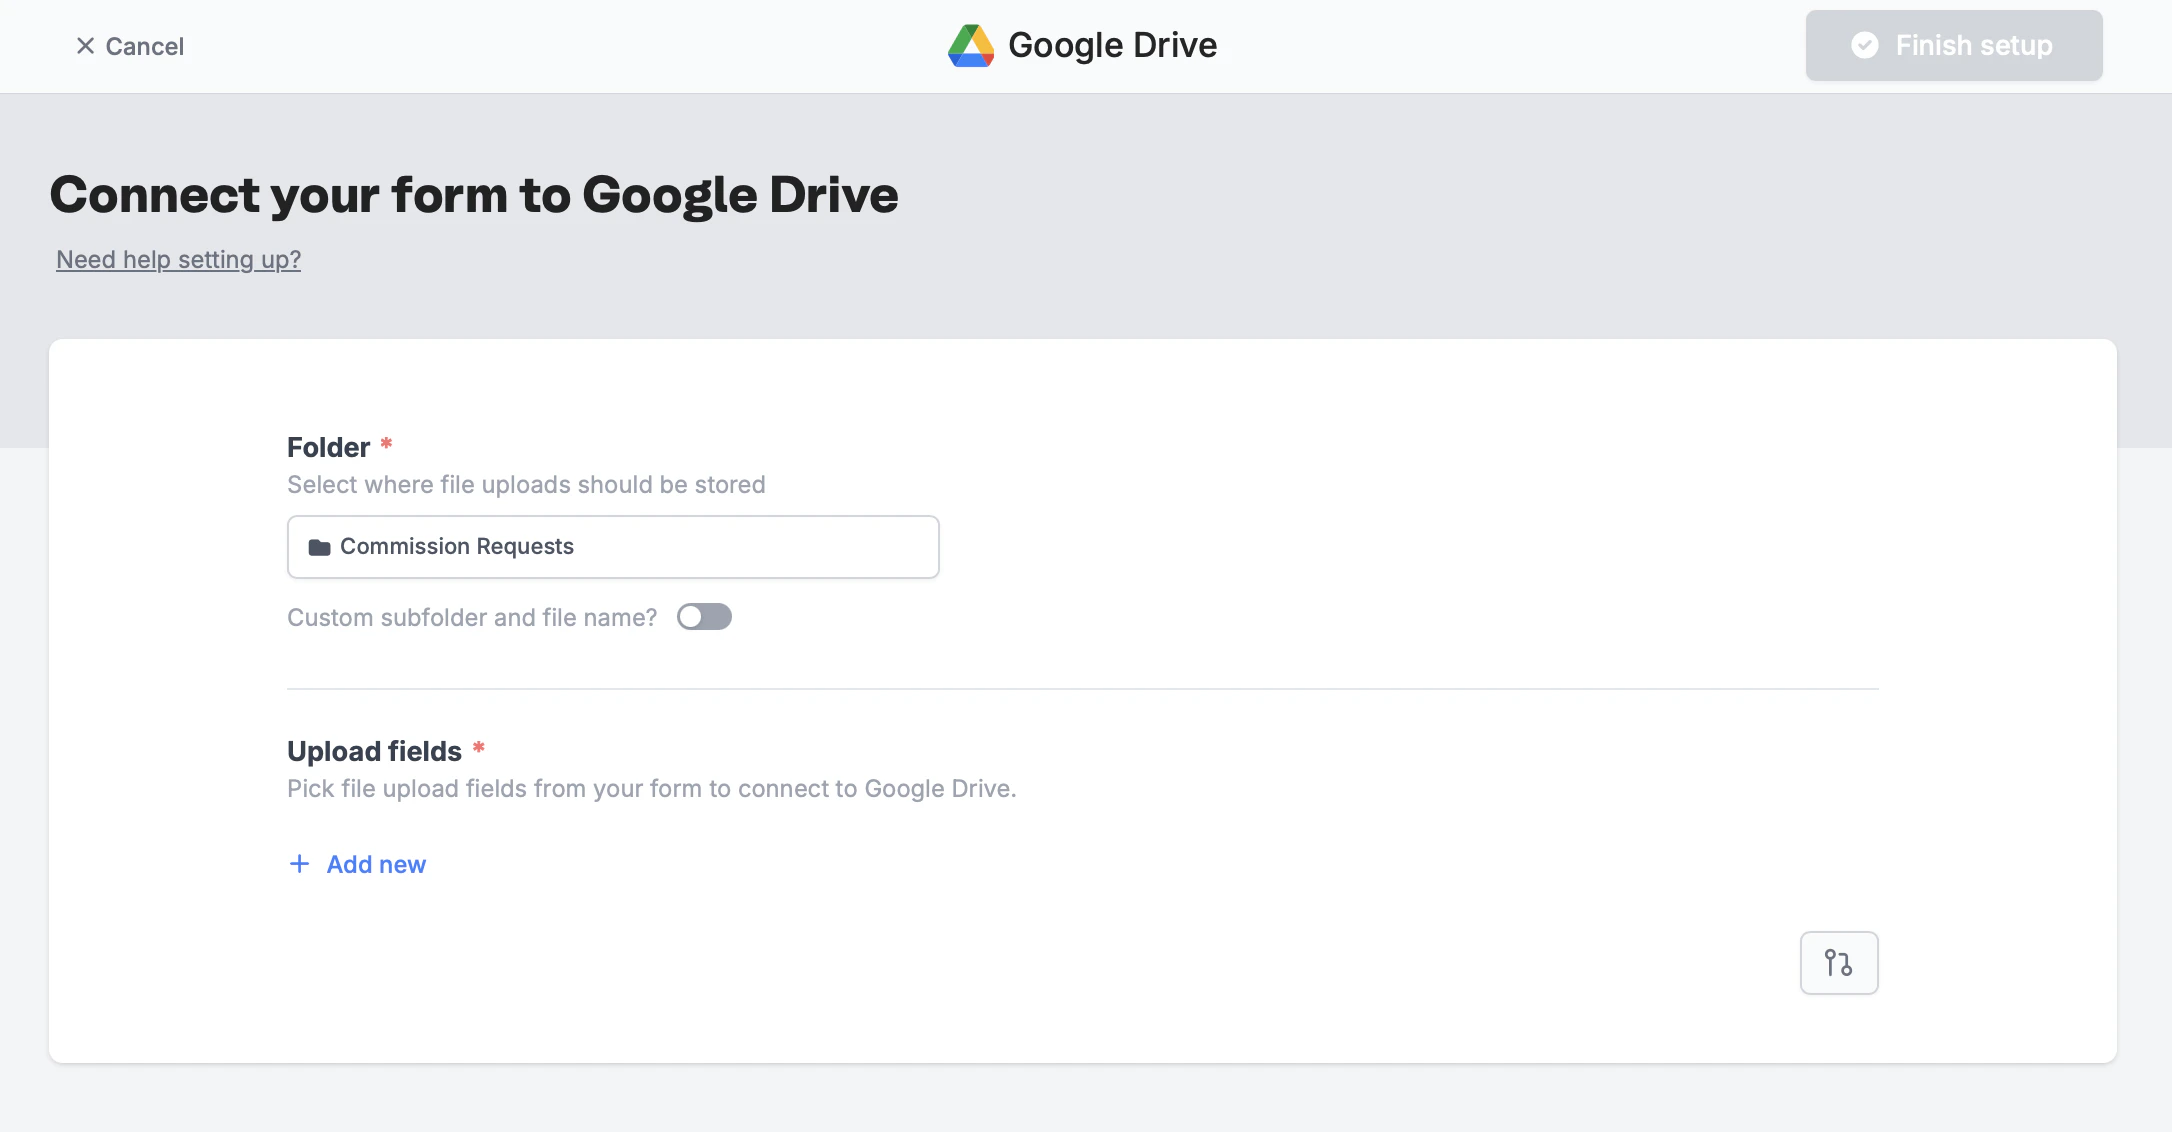Click the checkmark icon inside Finish setup

pyautogui.click(x=1866, y=45)
